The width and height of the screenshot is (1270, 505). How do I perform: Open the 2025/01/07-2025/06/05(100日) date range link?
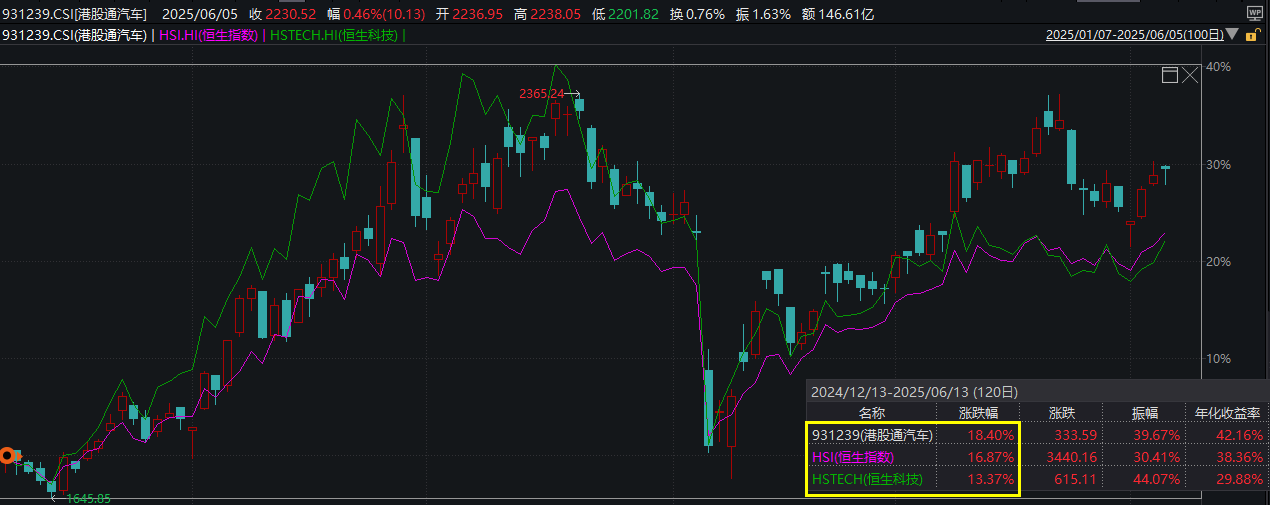pos(1135,35)
